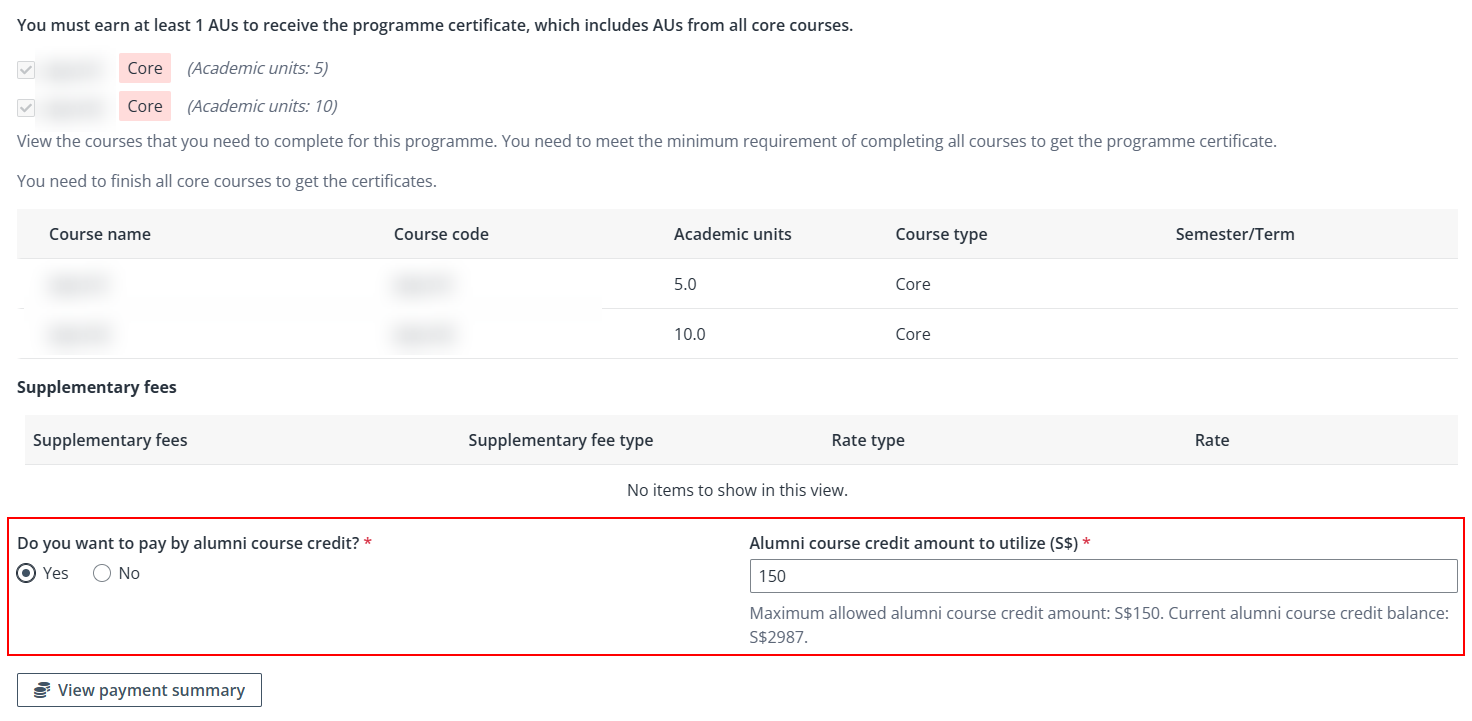Click the Rate column header
Viewport: 1472px width, 721px height.
click(1211, 440)
